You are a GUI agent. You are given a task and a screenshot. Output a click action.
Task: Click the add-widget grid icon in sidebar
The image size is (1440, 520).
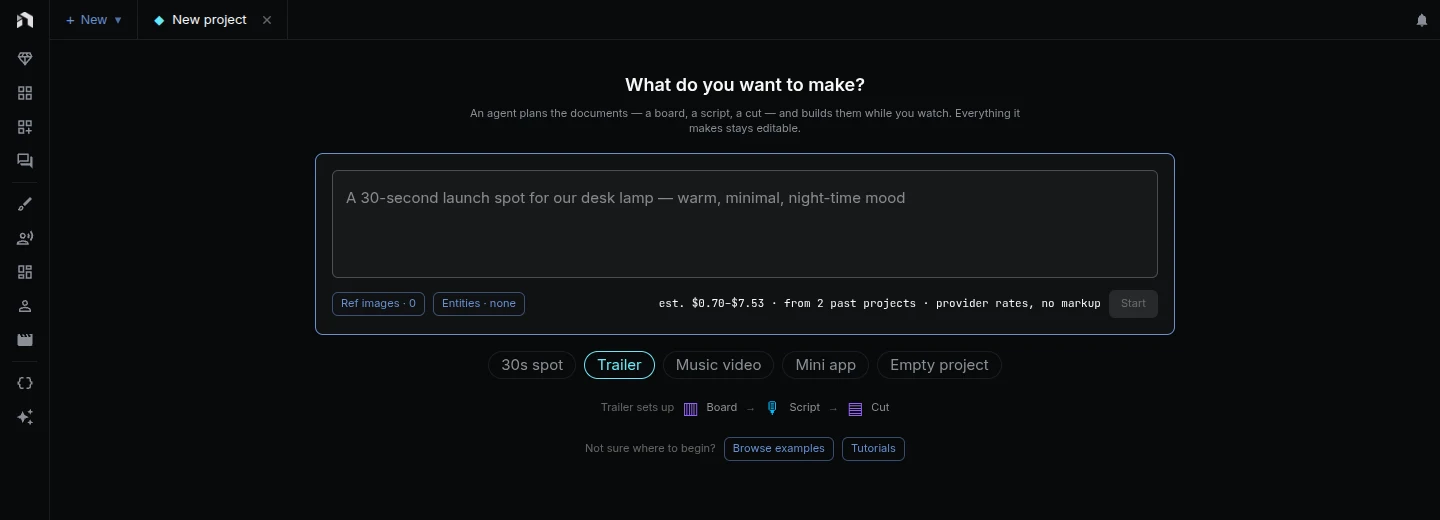click(x=25, y=127)
